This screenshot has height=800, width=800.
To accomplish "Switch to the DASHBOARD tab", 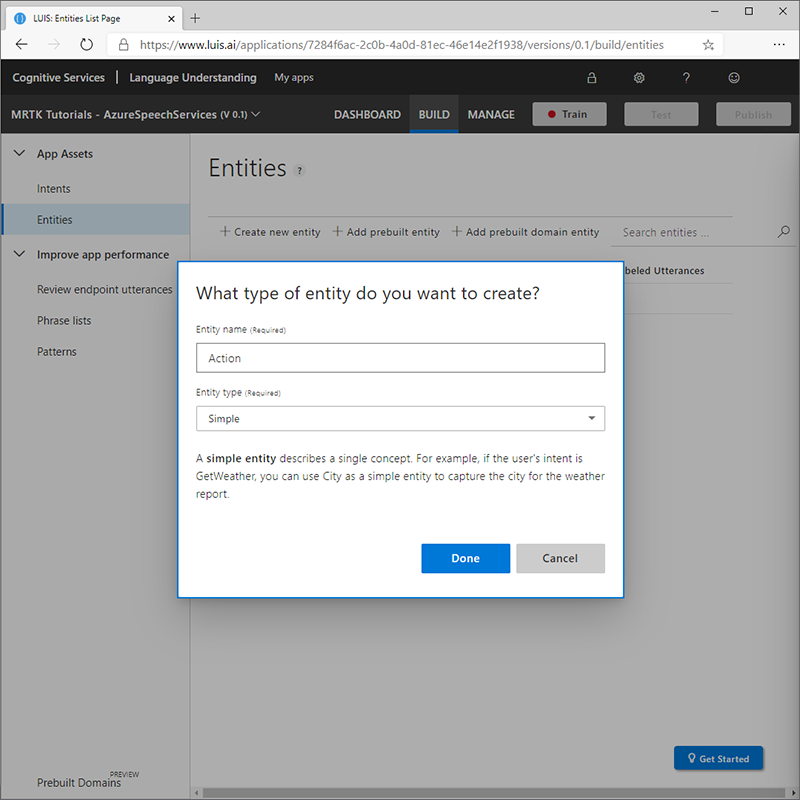I will pos(367,114).
